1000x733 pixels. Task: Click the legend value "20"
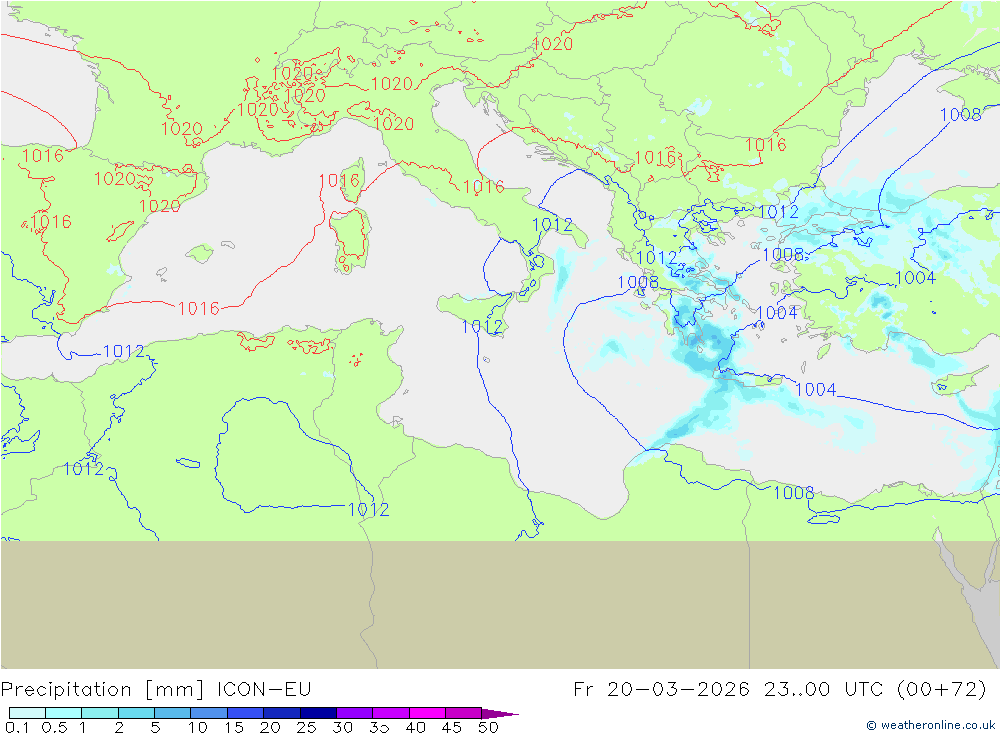point(270,727)
